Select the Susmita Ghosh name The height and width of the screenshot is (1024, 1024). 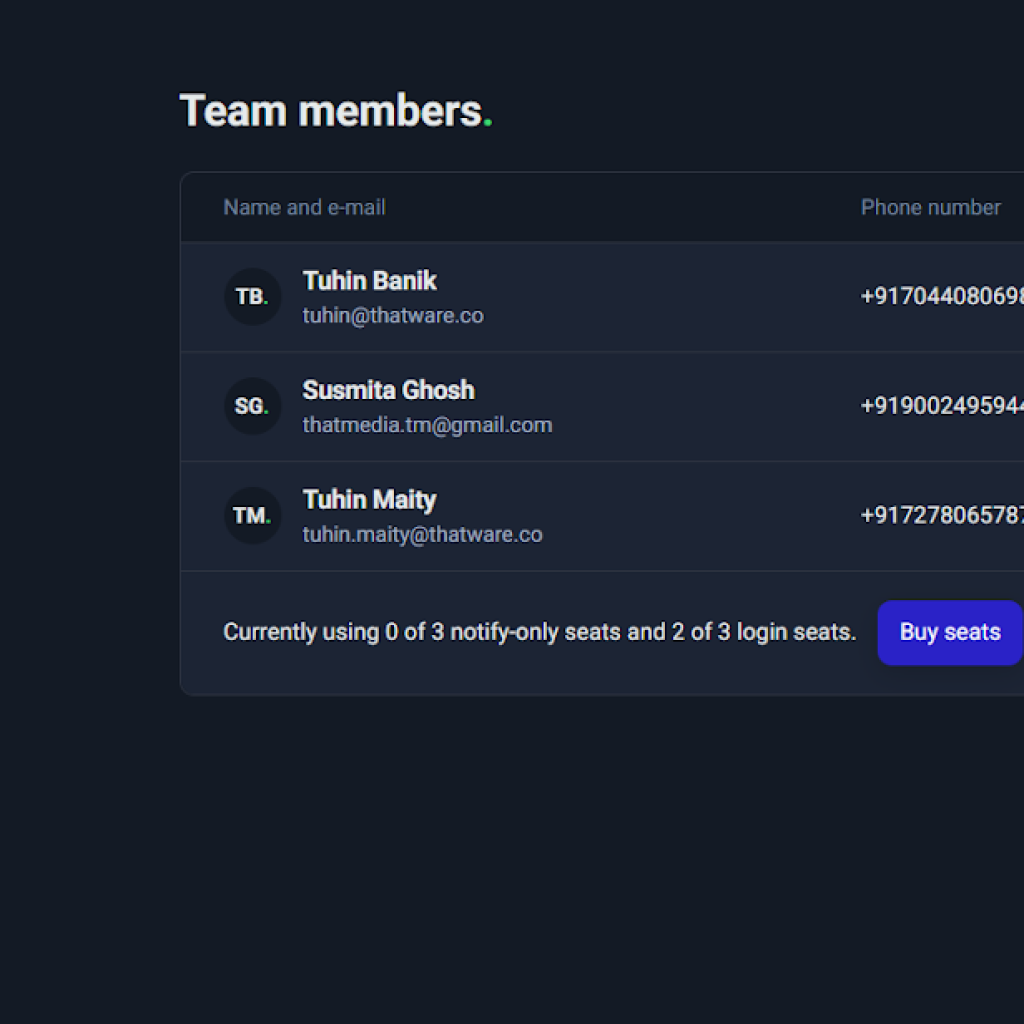388,390
